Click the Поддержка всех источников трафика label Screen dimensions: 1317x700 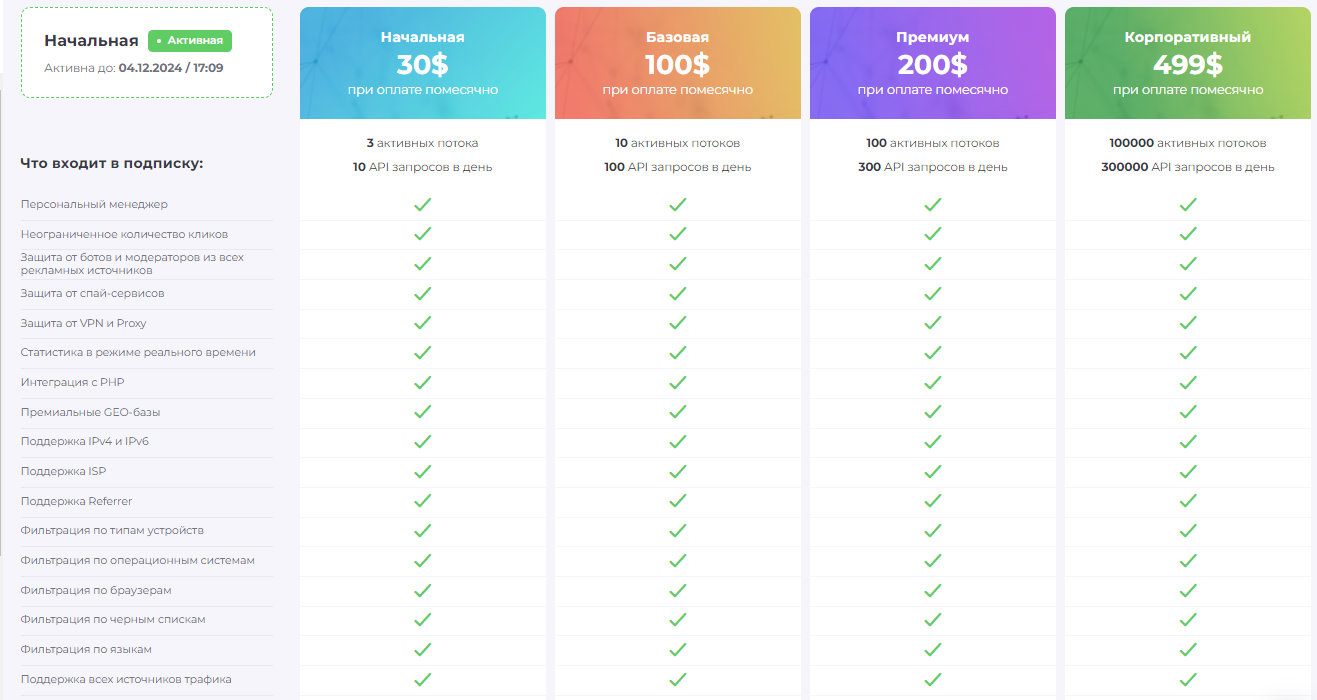pyautogui.click(x=126, y=679)
